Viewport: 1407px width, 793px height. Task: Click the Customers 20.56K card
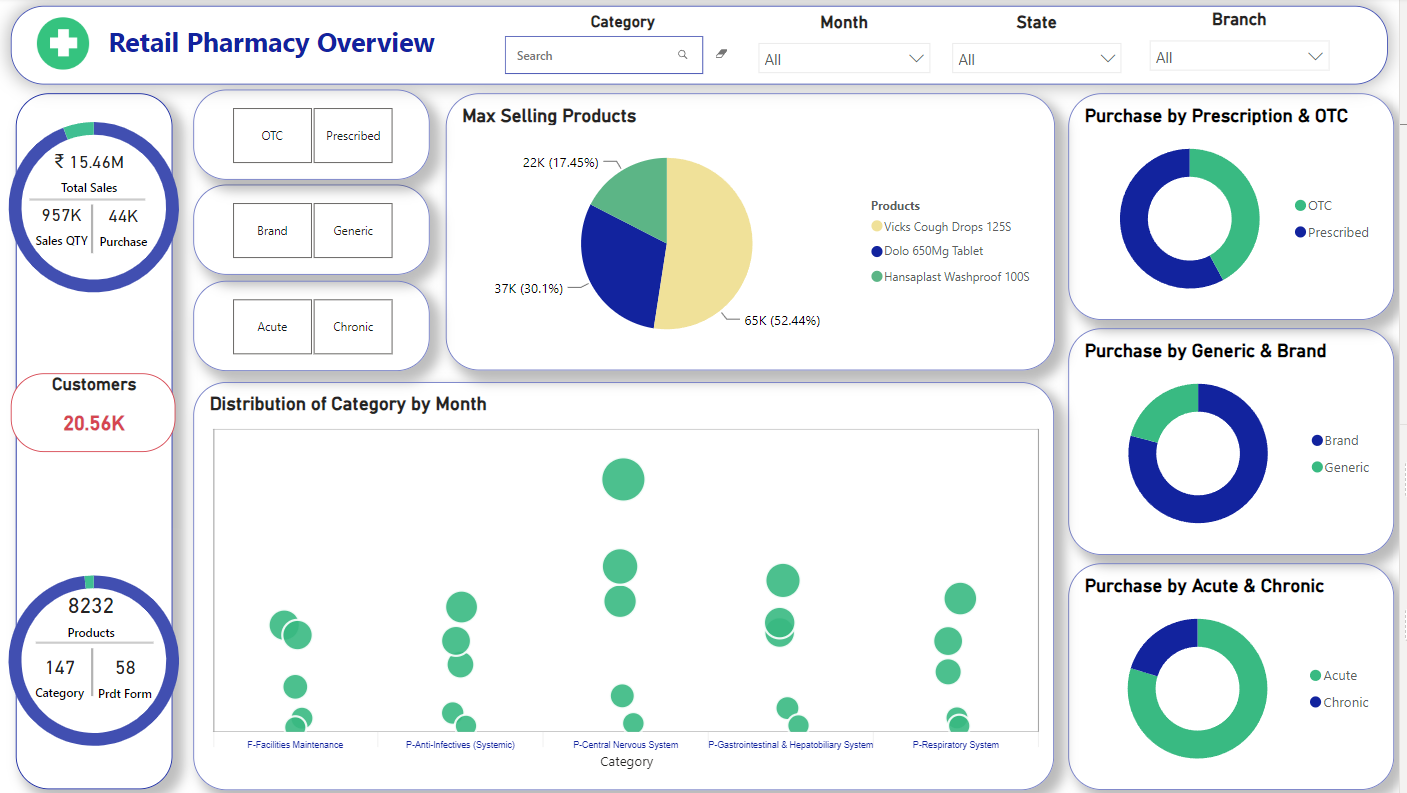(93, 412)
